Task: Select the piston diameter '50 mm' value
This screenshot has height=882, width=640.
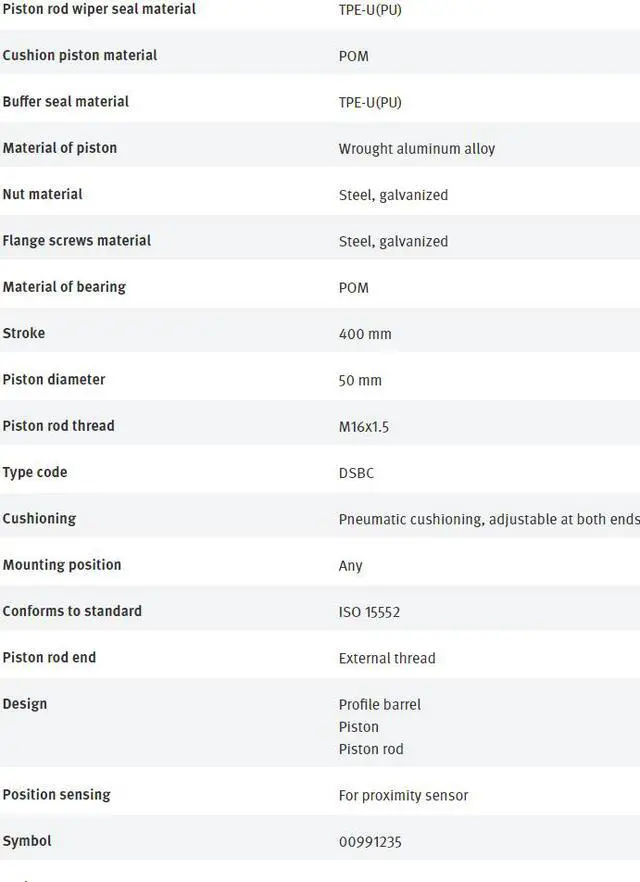Action: click(360, 380)
